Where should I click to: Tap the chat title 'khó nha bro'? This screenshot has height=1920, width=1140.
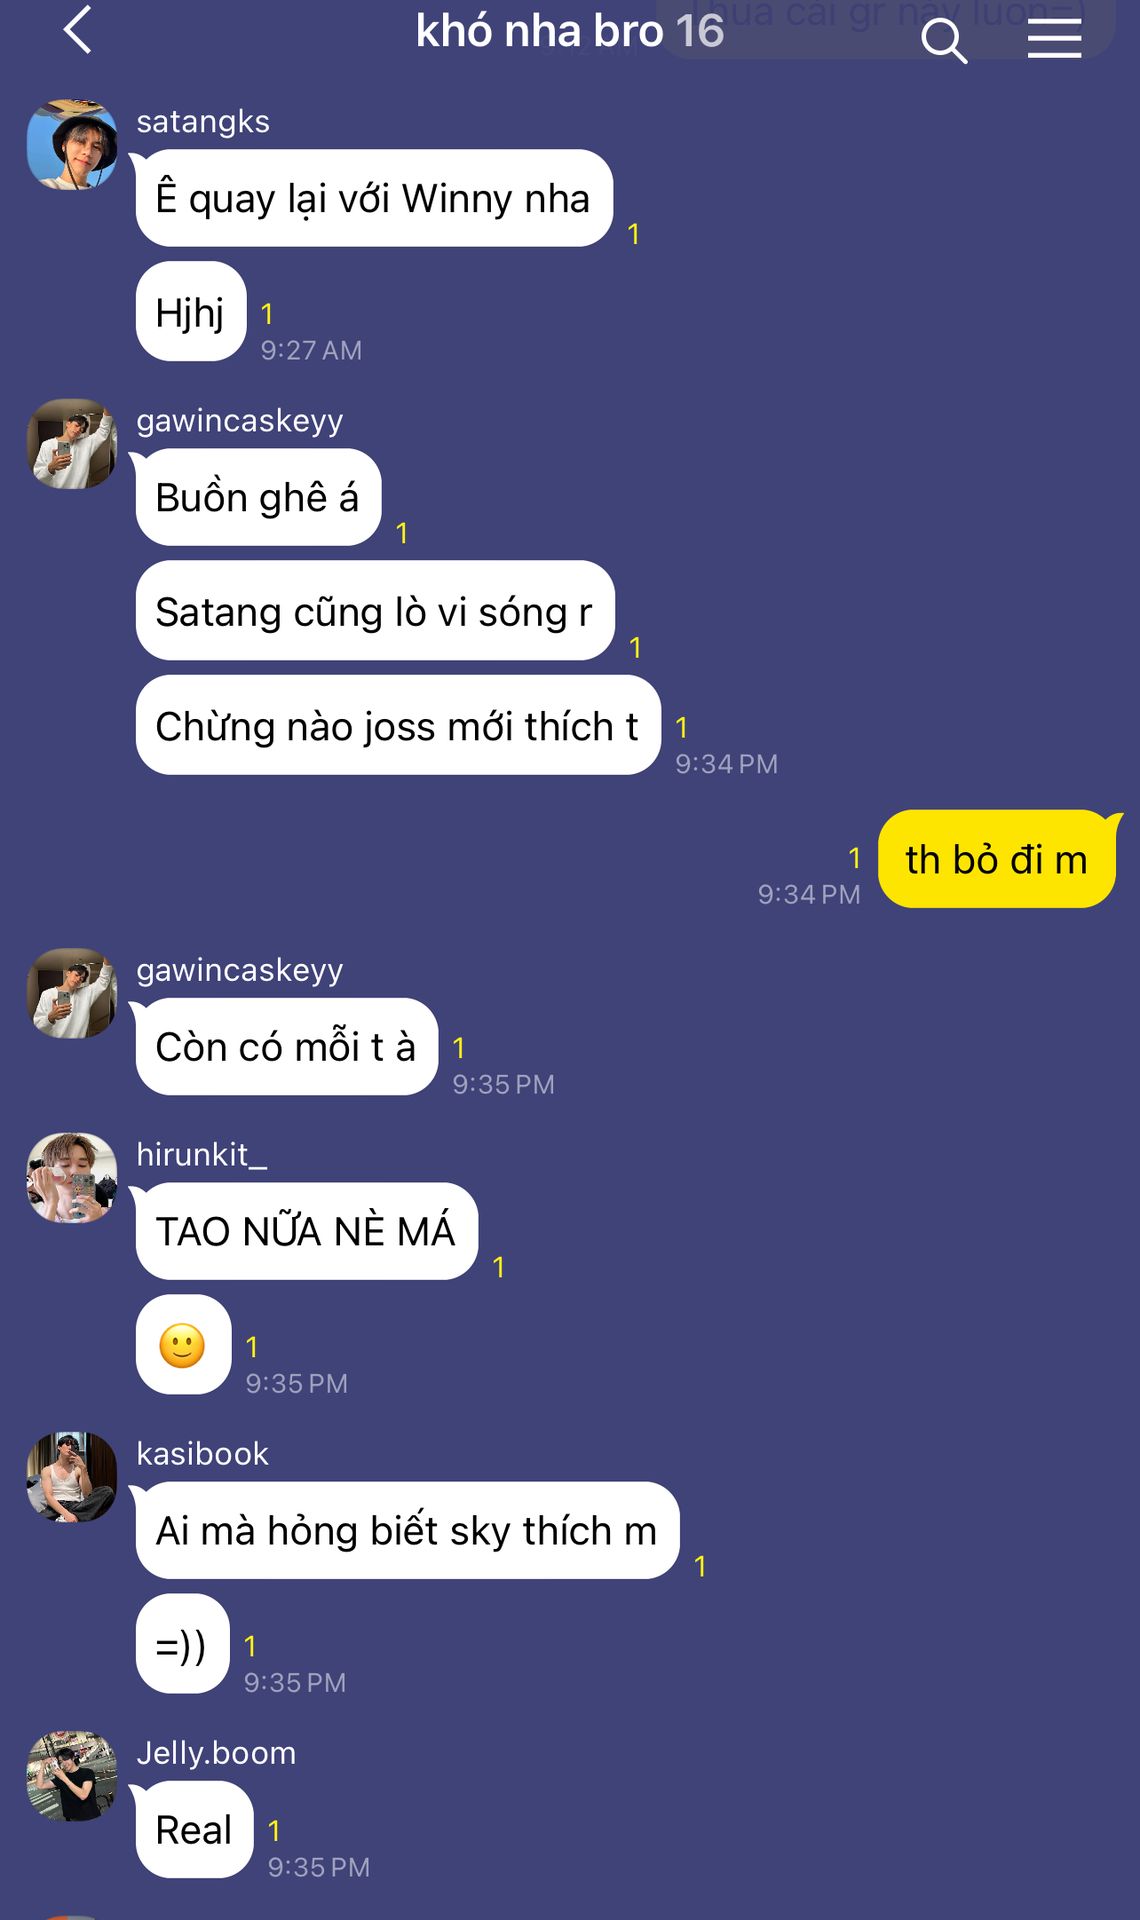pyautogui.click(x=539, y=31)
